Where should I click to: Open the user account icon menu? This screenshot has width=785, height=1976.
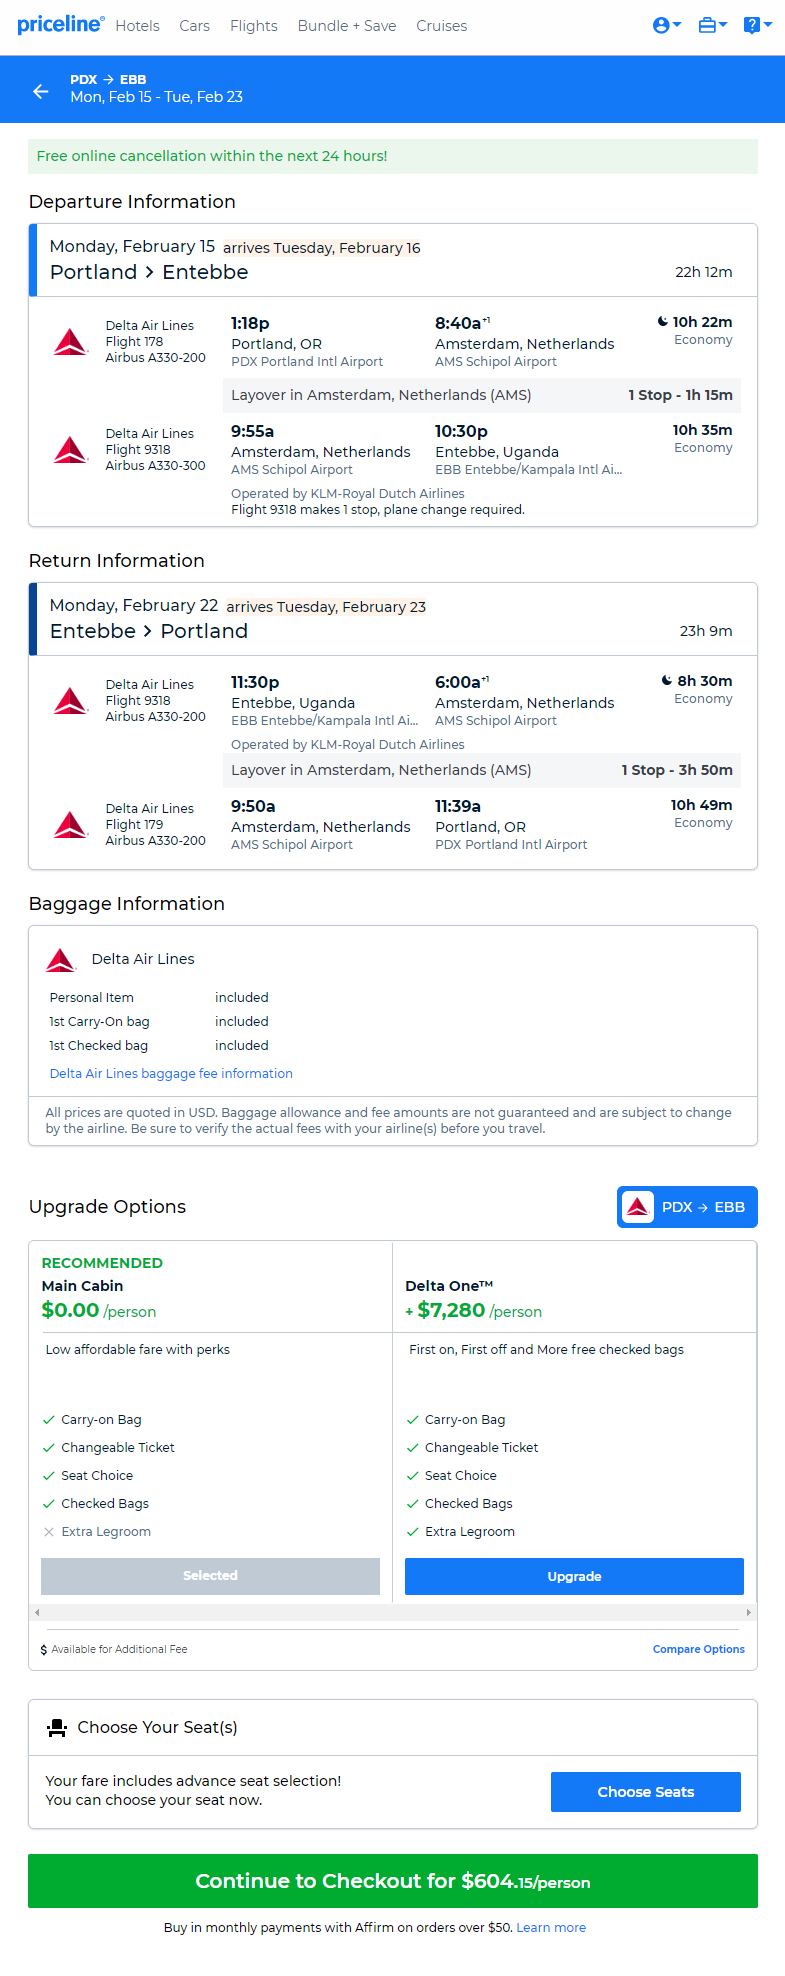coord(666,26)
